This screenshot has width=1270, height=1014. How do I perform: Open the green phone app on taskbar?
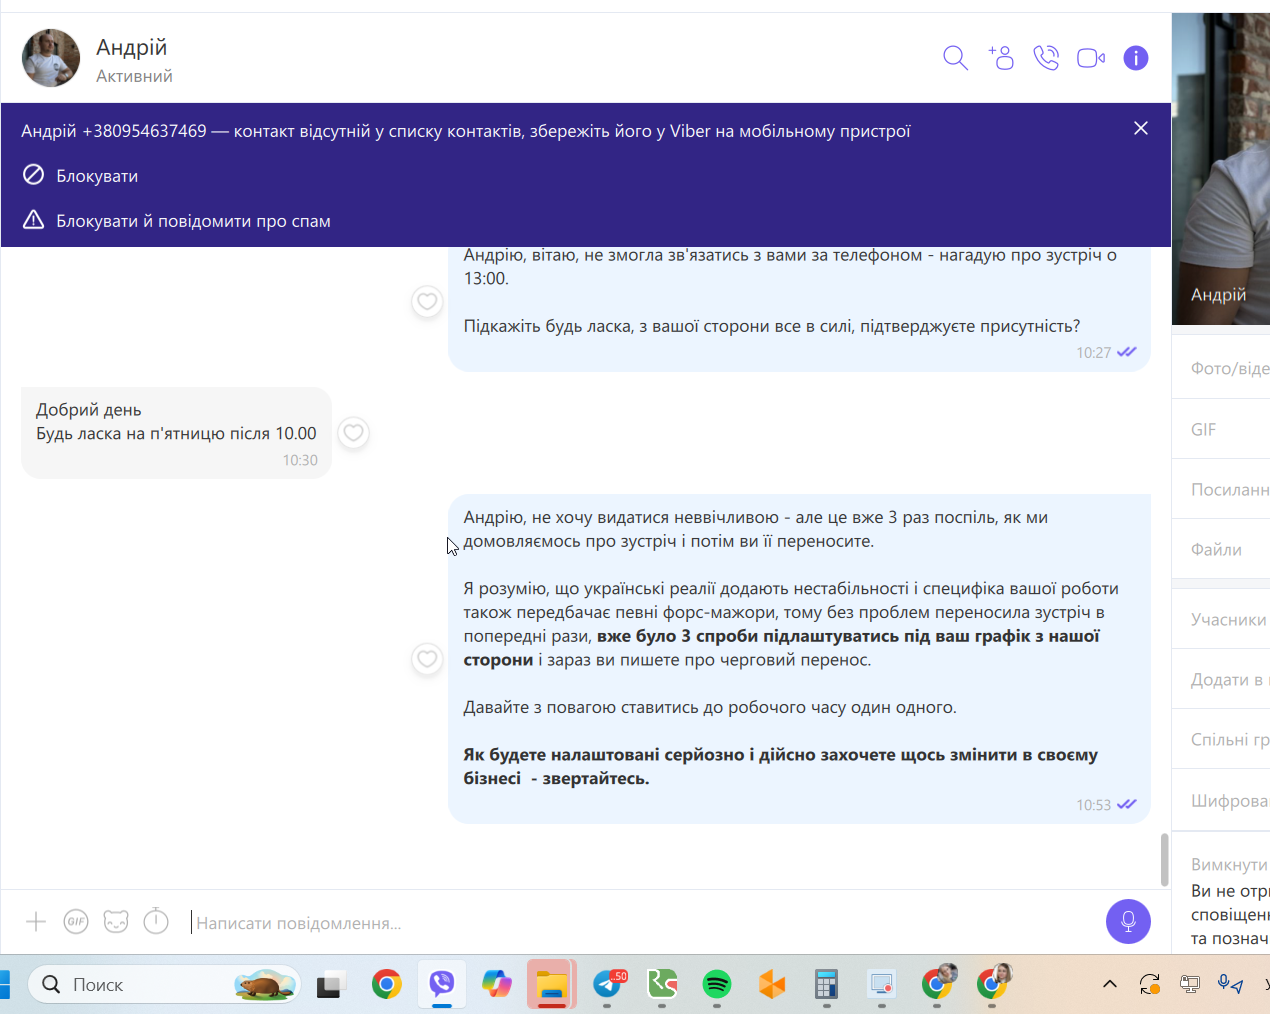(662, 985)
